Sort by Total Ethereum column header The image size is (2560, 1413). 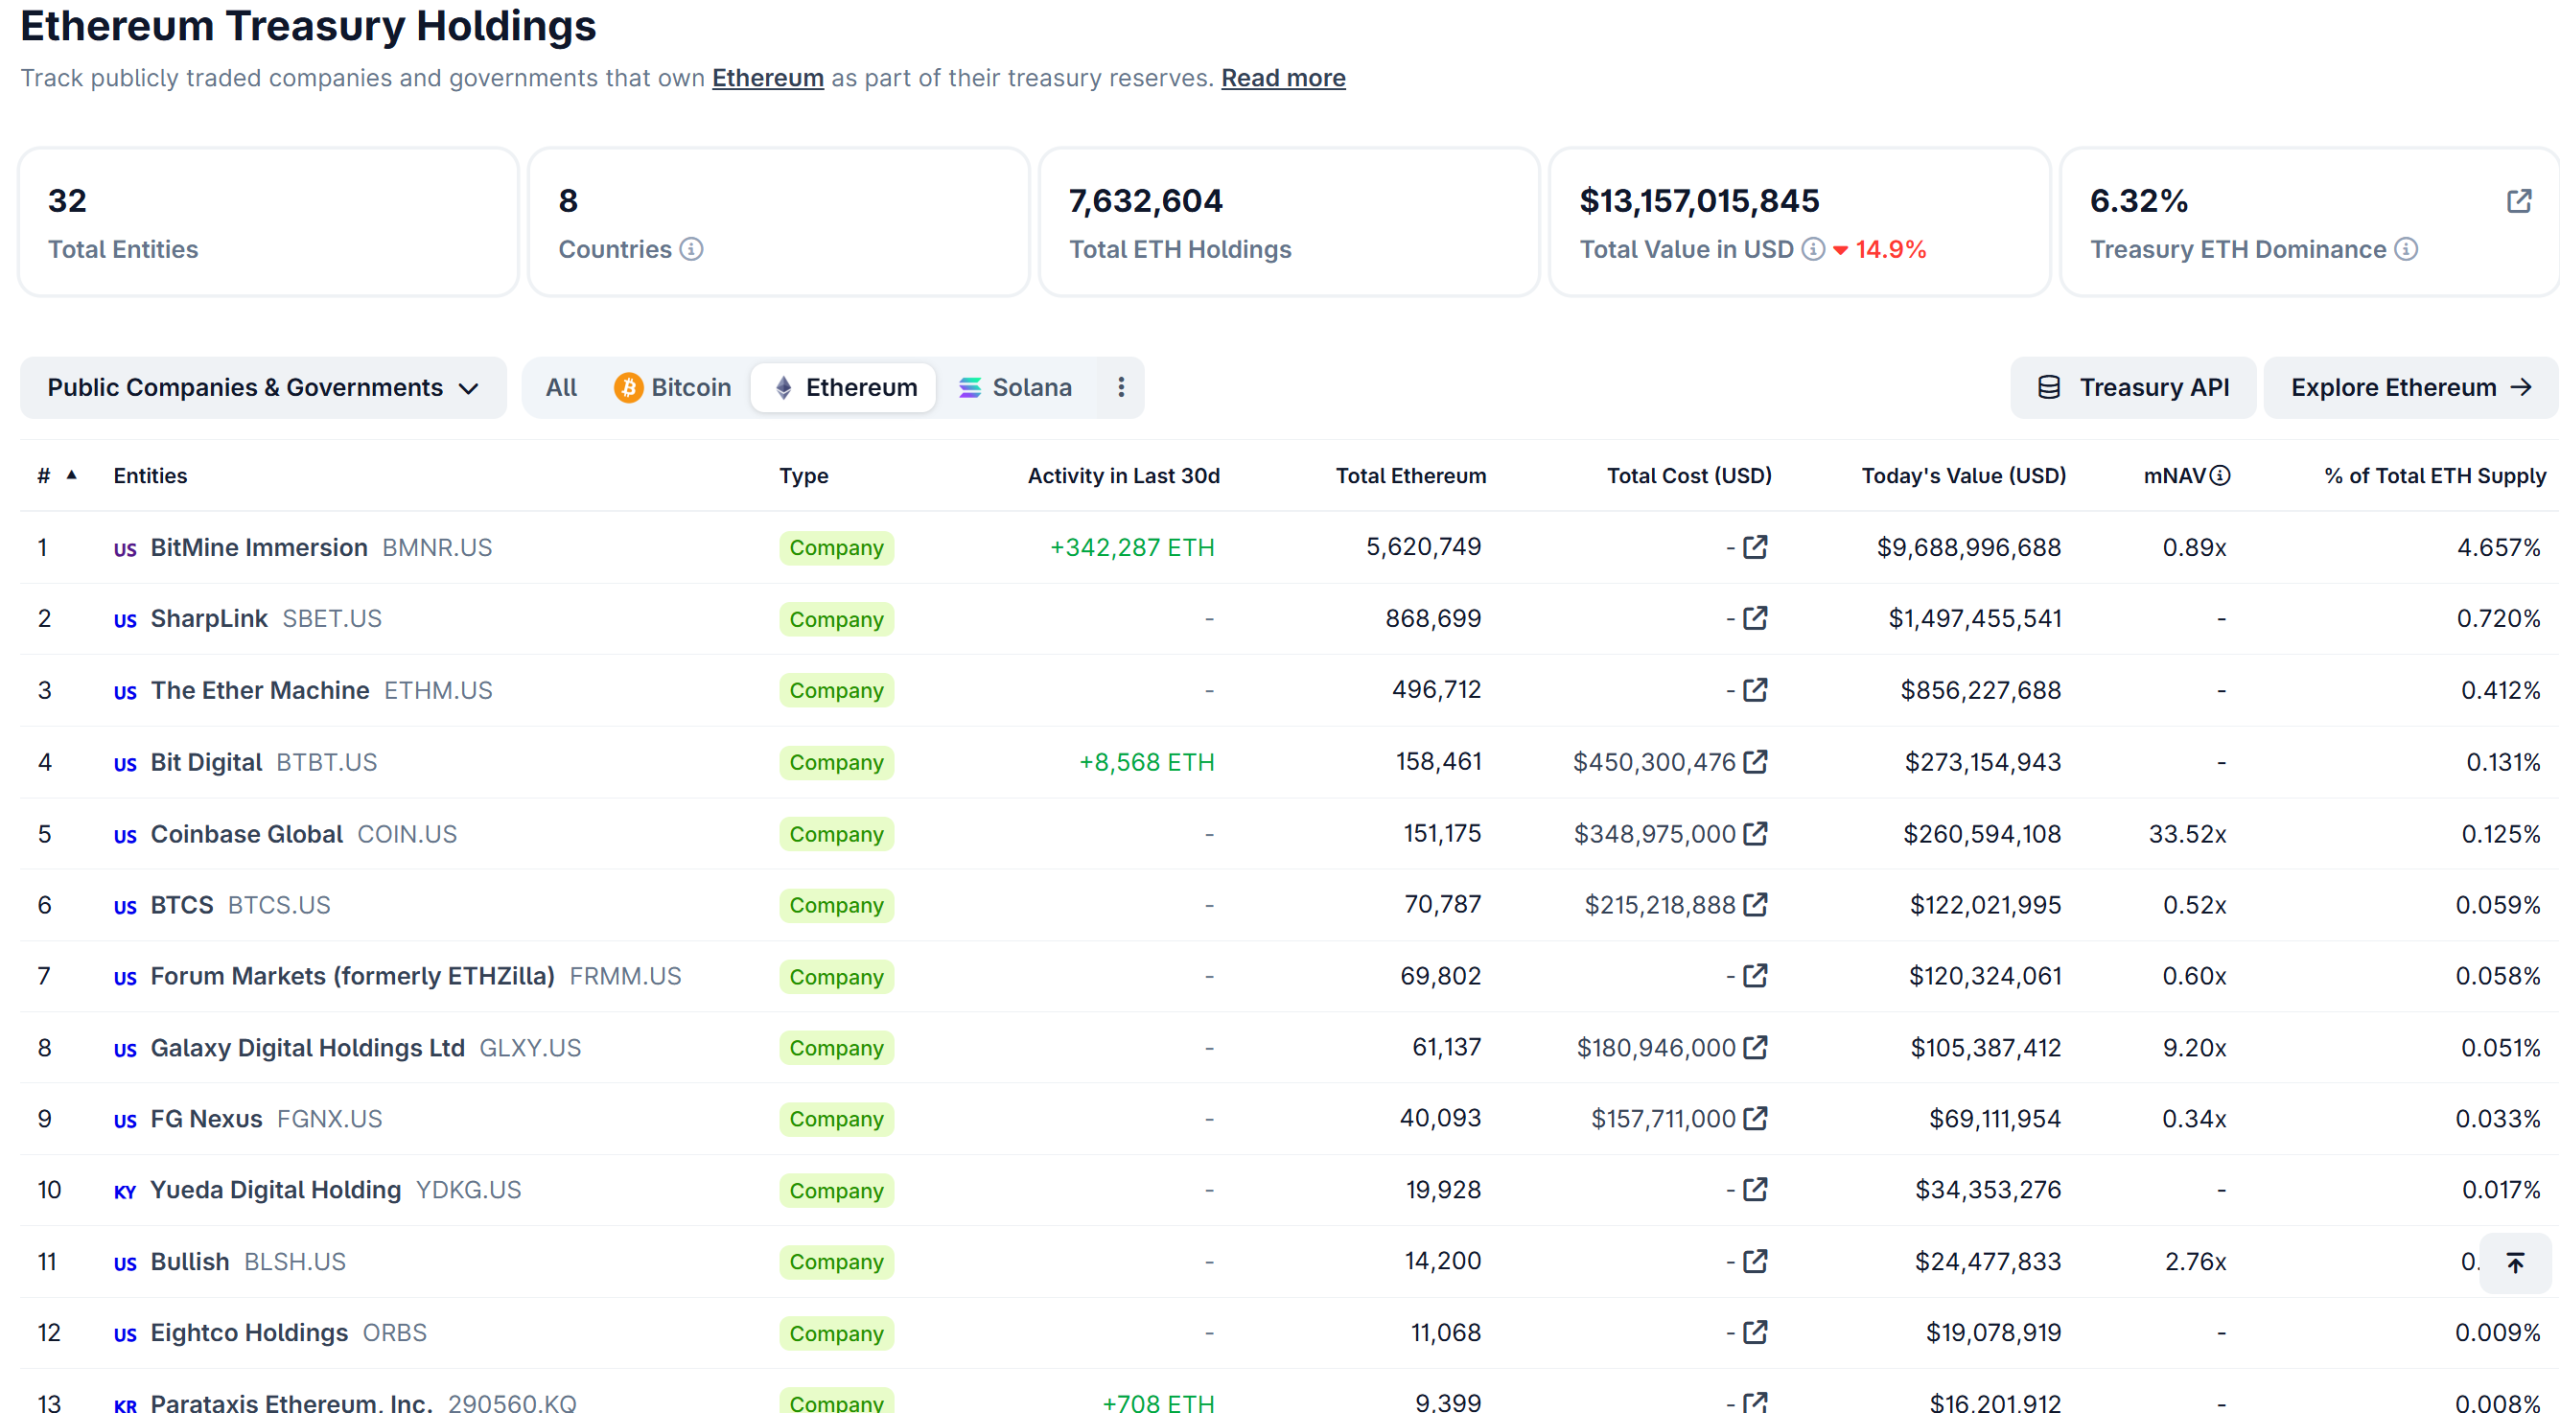[x=1410, y=476]
